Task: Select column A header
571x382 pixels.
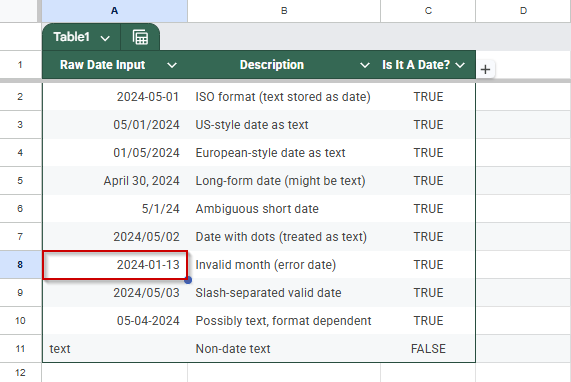Action: coord(114,11)
